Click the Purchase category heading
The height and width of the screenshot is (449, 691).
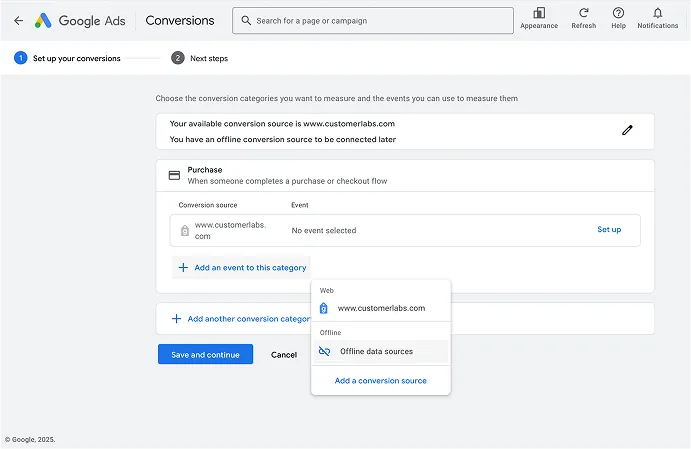pos(205,170)
